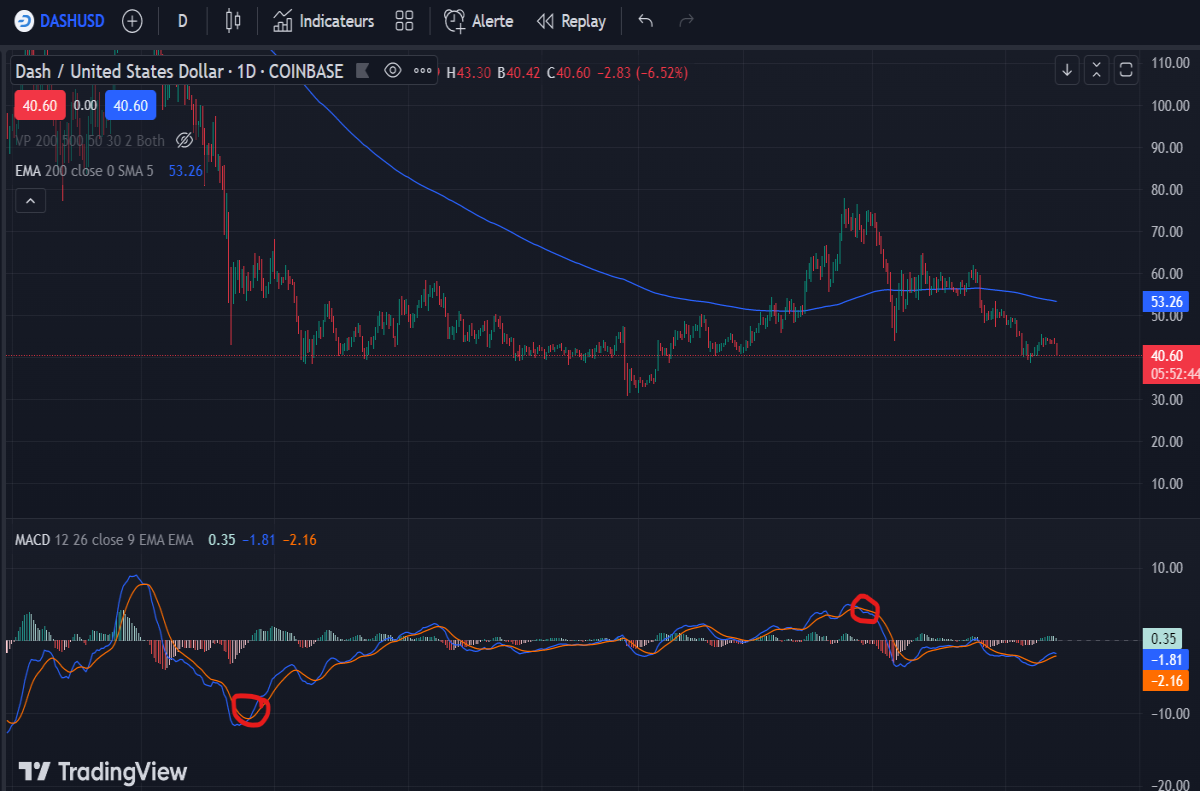Image resolution: width=1200 pixels, height=791 pixels.
Task: Click the 53.26 EMA price label on axis
Action: [1164, 301]
